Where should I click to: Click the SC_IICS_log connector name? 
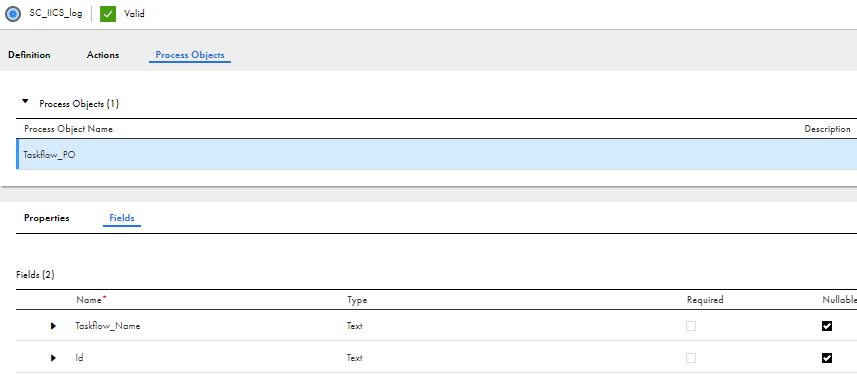(56, 14)
